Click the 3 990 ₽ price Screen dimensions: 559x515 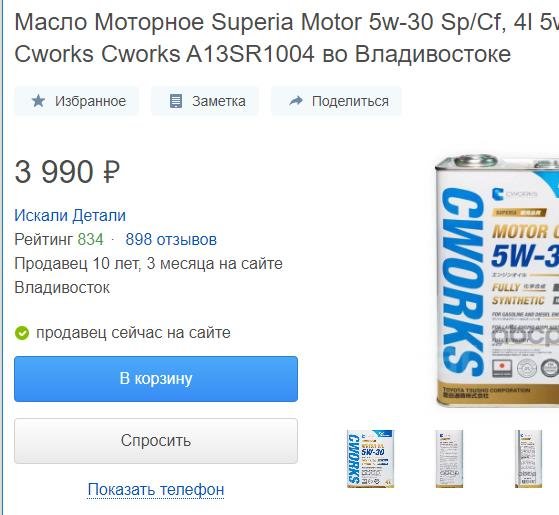pos(67,172)
